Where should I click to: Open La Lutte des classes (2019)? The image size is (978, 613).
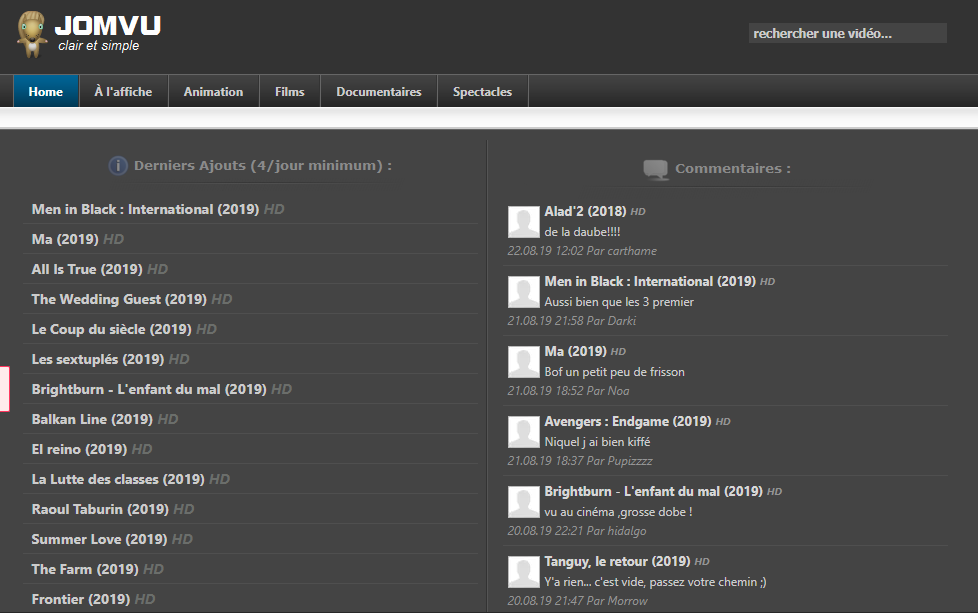[118, 479]
